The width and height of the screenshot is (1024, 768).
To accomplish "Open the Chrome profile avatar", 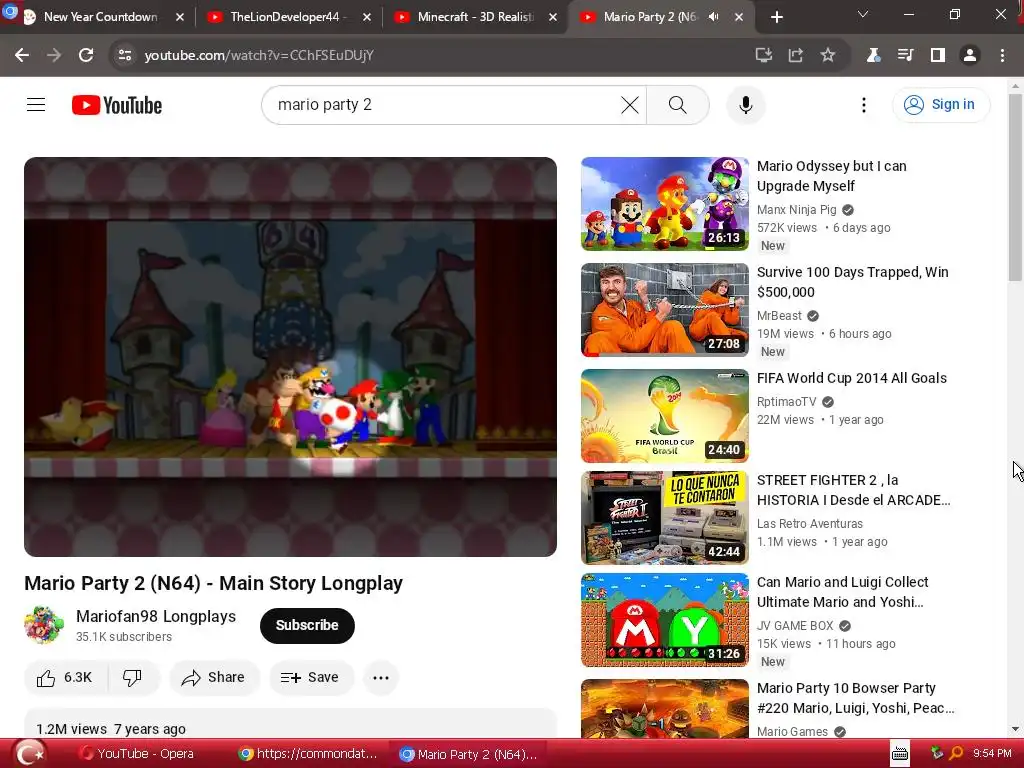I will coord(970,56).
